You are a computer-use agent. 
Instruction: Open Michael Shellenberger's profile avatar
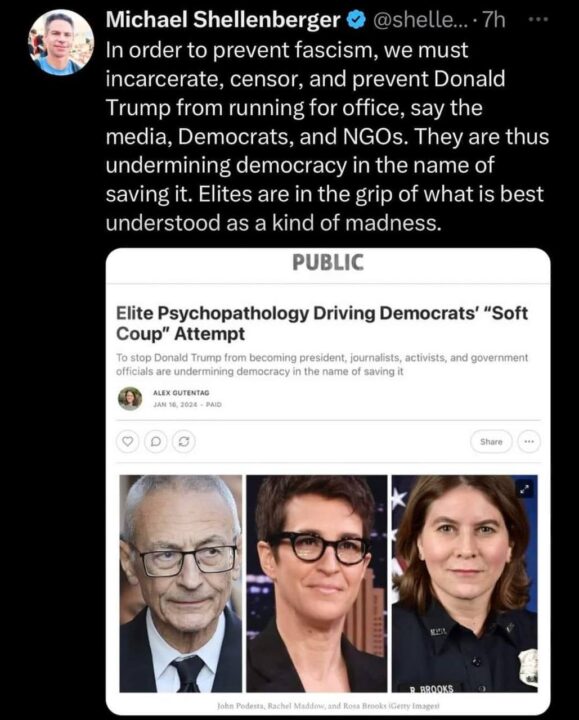point(61,42)
